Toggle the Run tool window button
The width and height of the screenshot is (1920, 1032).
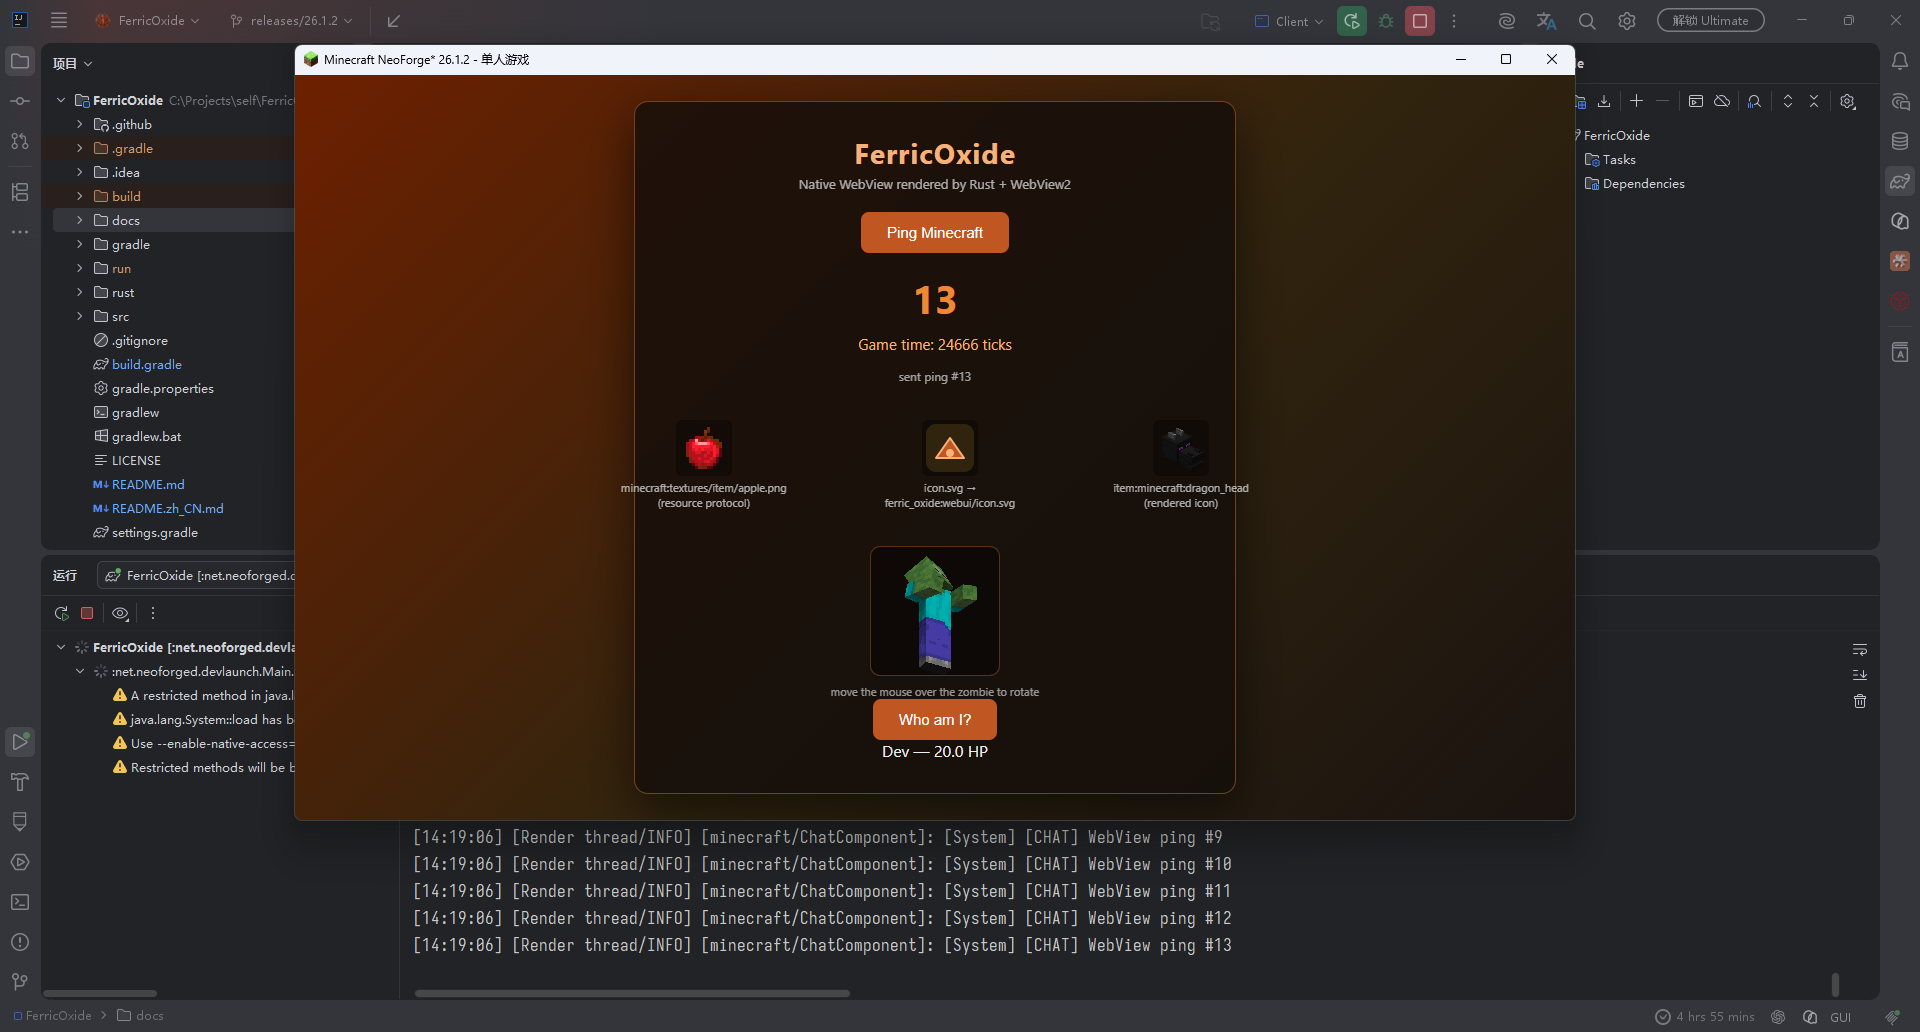tap(20, 741)
